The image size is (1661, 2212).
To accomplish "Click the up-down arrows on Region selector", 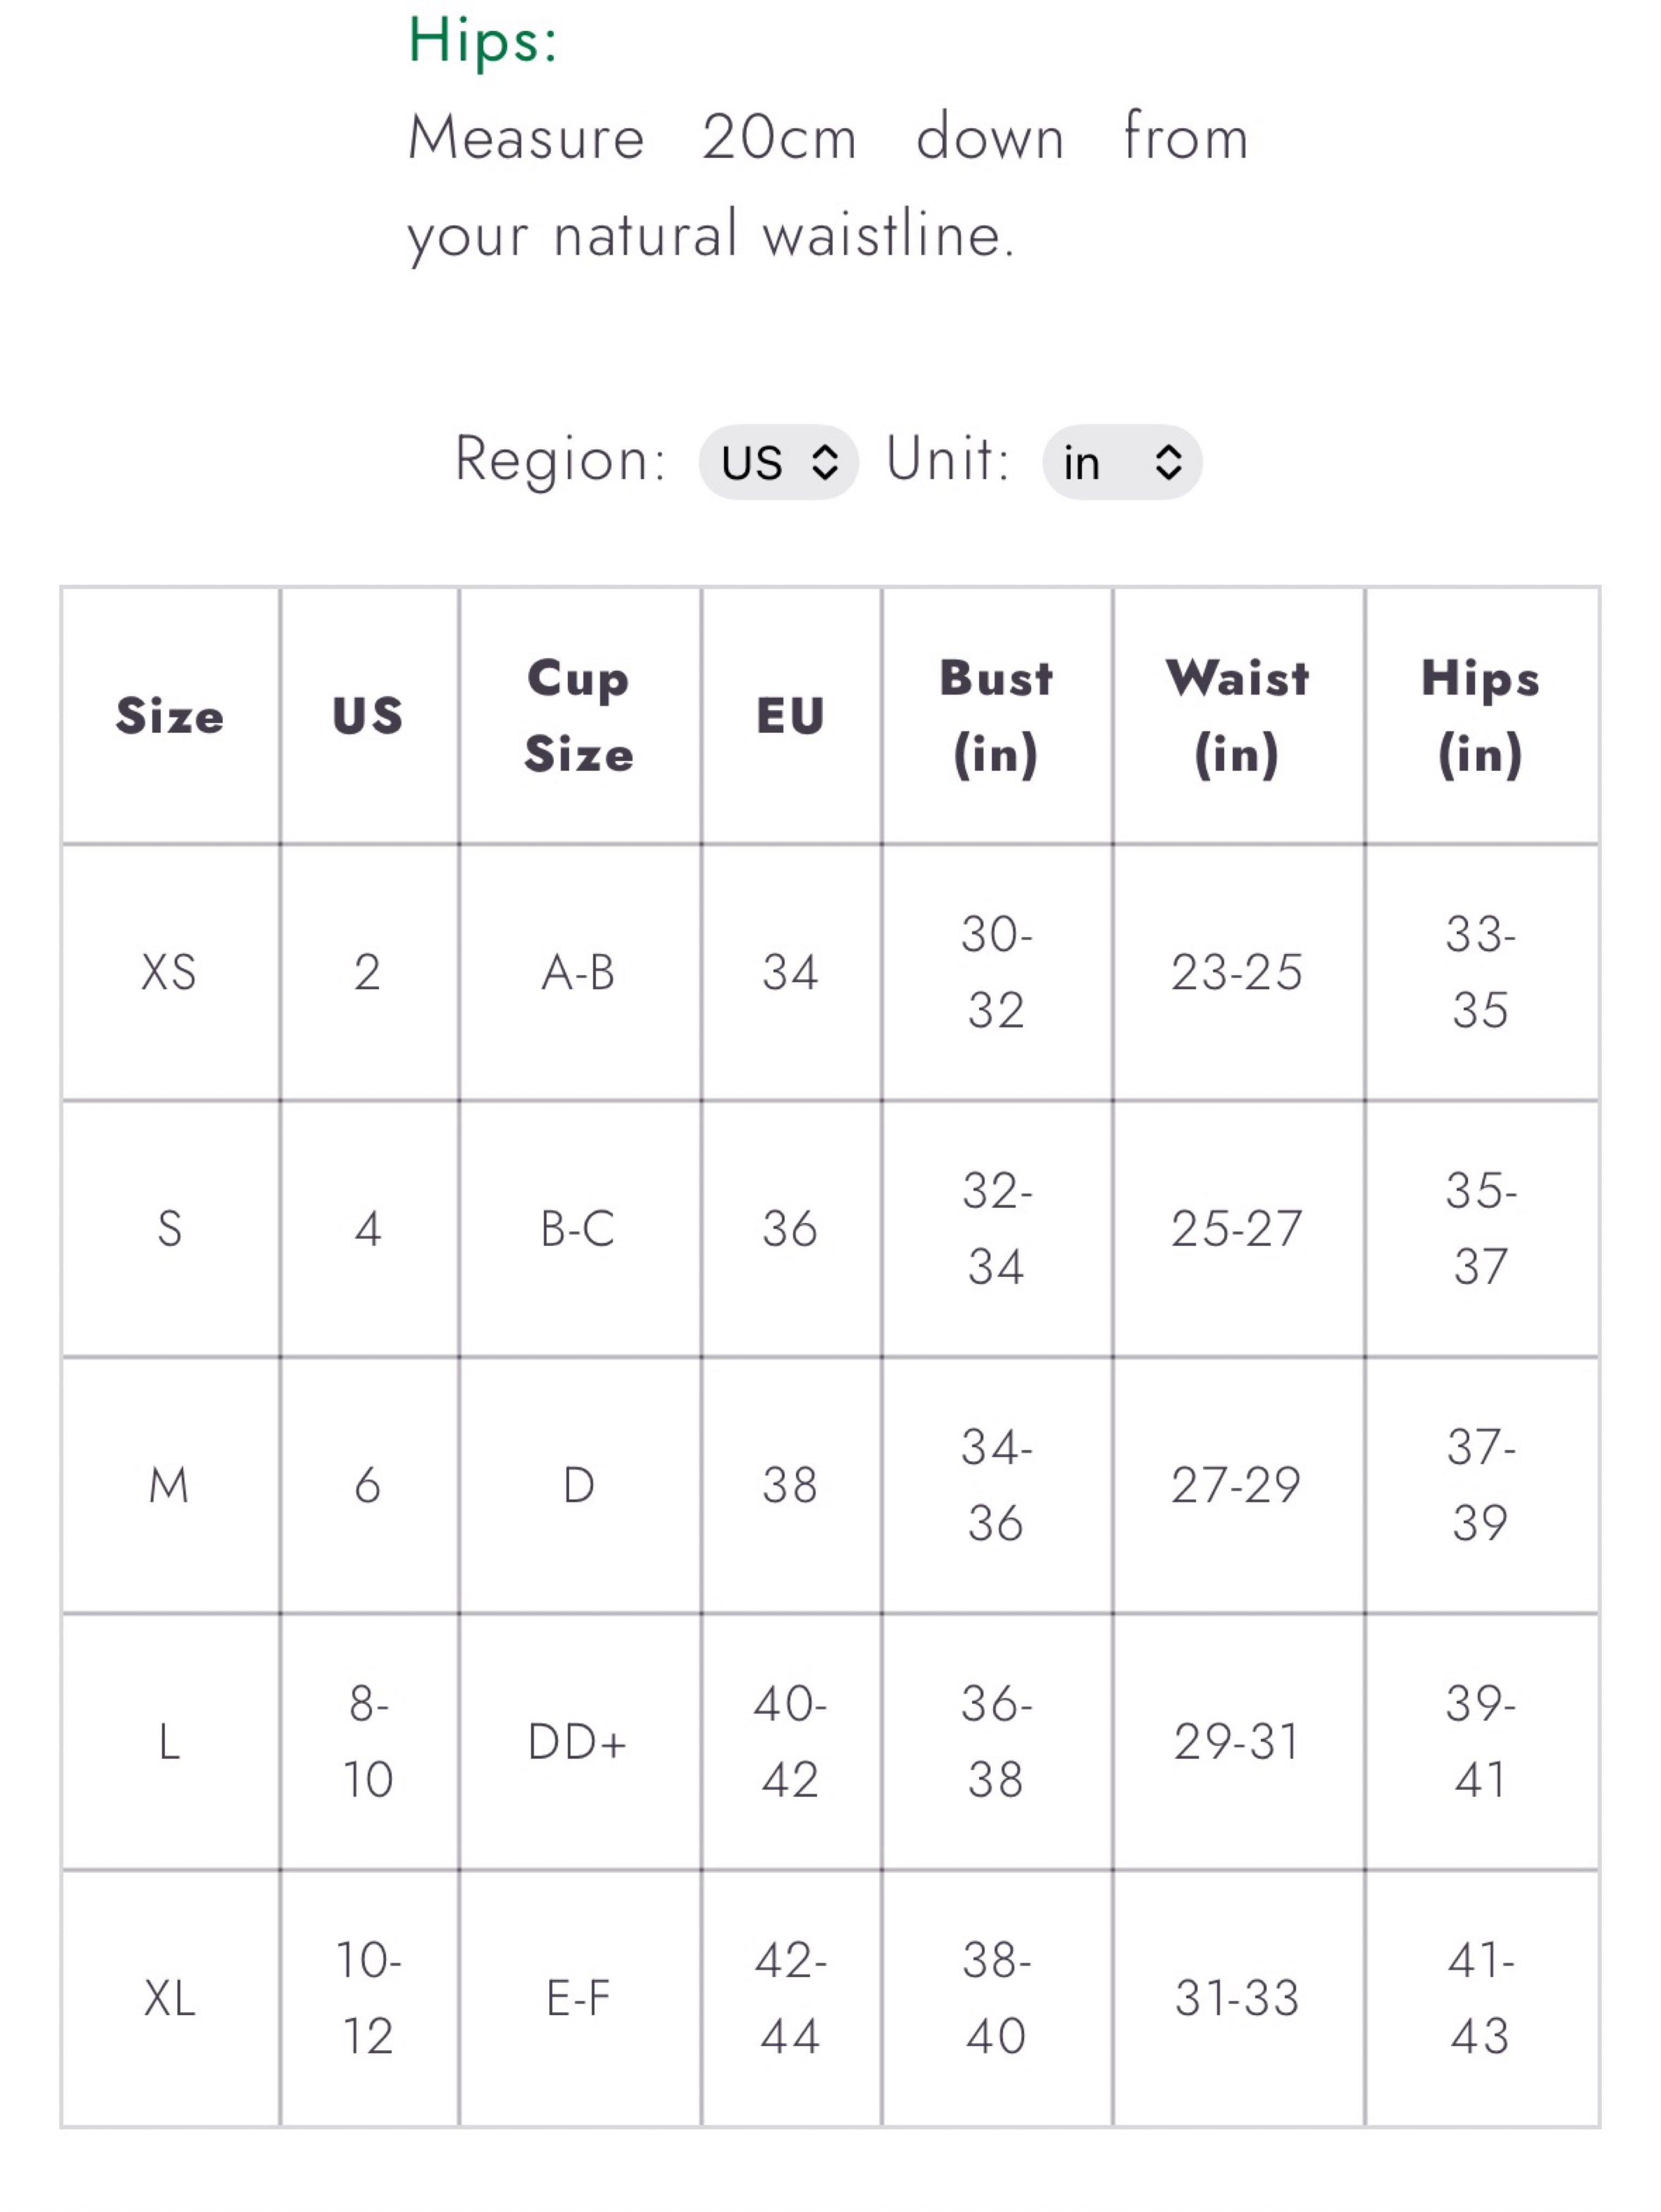I will (825, 462).
